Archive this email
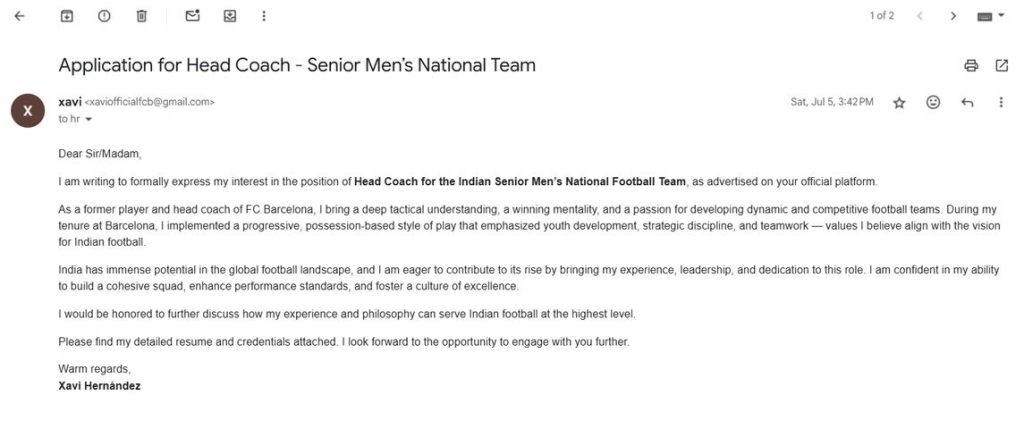Screen dimensions: 1024x429 tap(67, 16)
